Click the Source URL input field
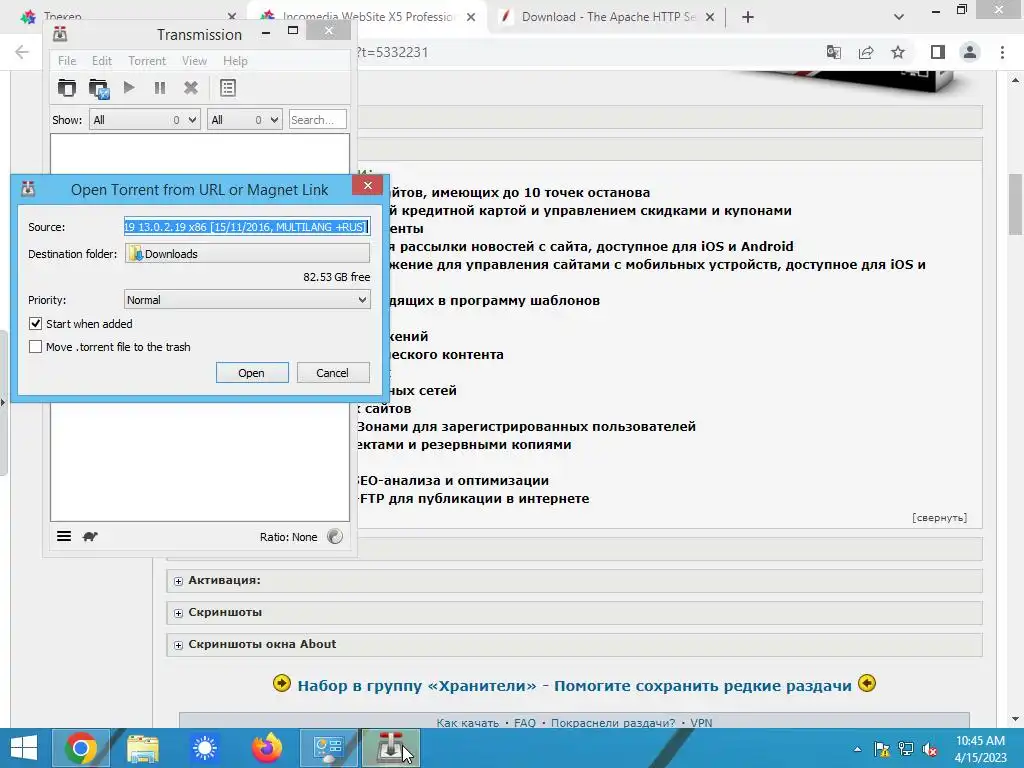1024x768 pixels. [x=247, y=227]
